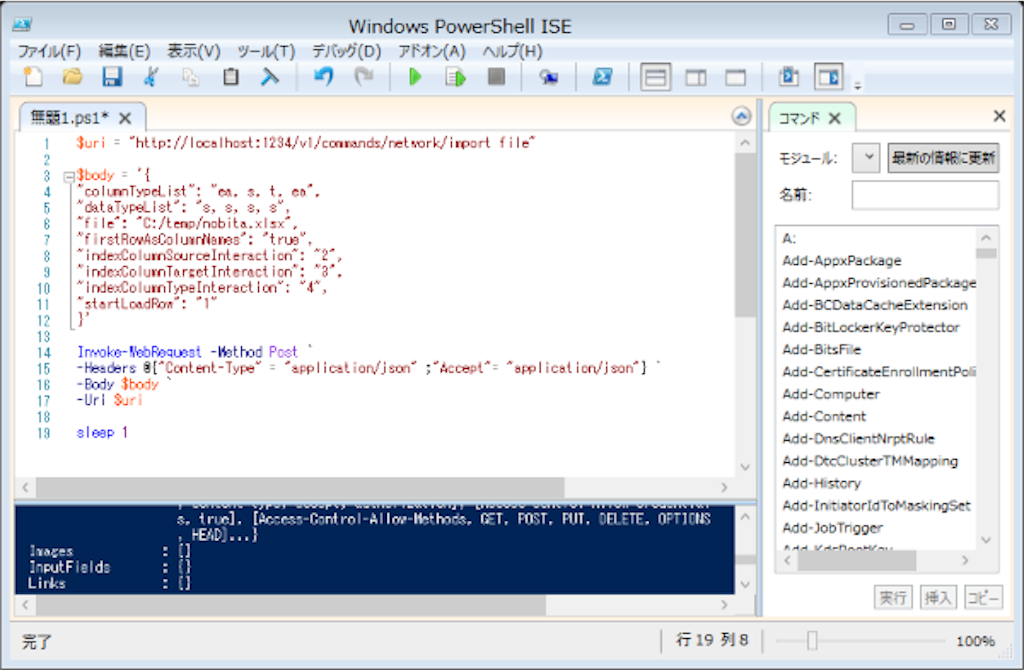Select Add-InitiatorIdToMaskingSet command

pos(876,505)
